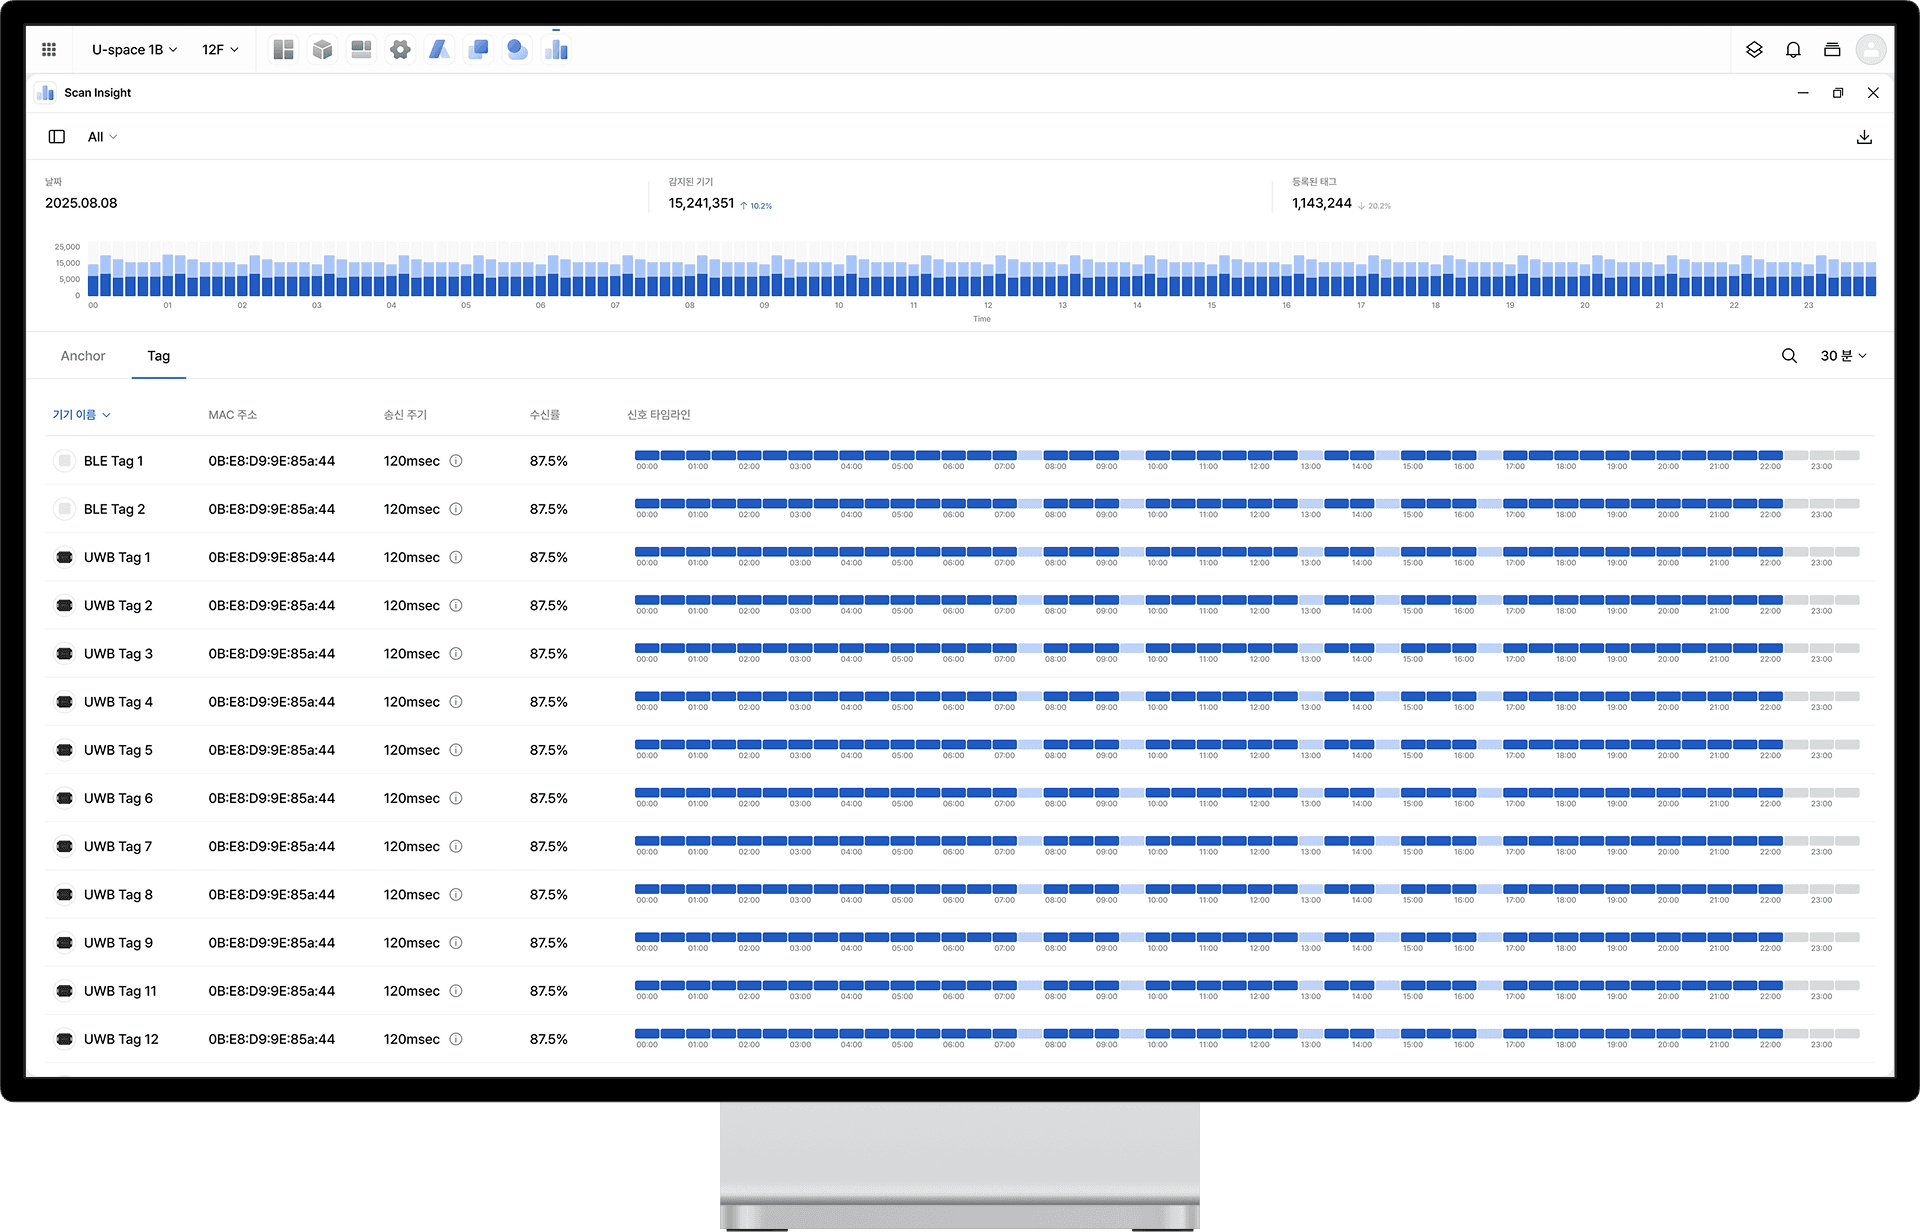Select the Scan Insight bar chart icon
This screenshot has height=1232, width=1920.
pyautogui.click(x=556, y=49)
